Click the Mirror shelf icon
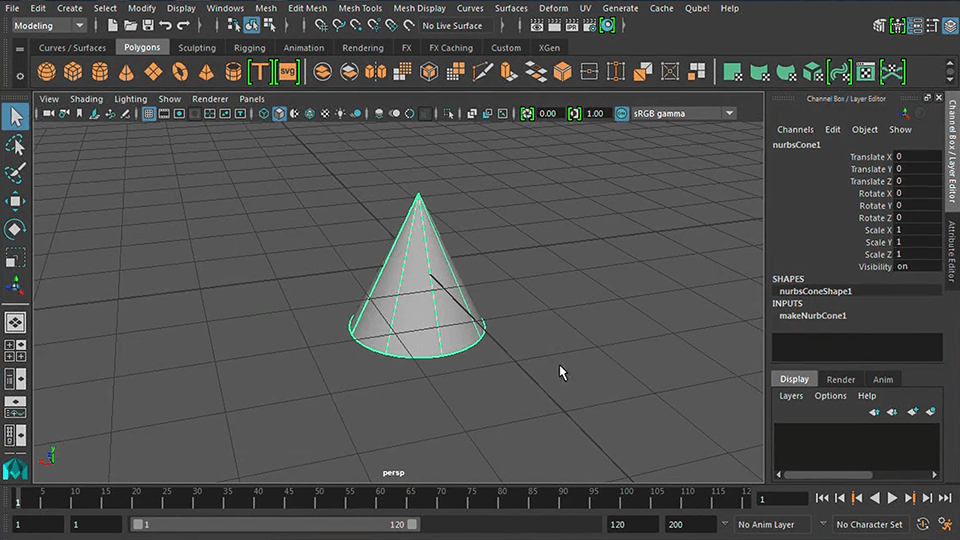Image resolution: width=960 pixels, height=540 pixels. coord(375,72)
